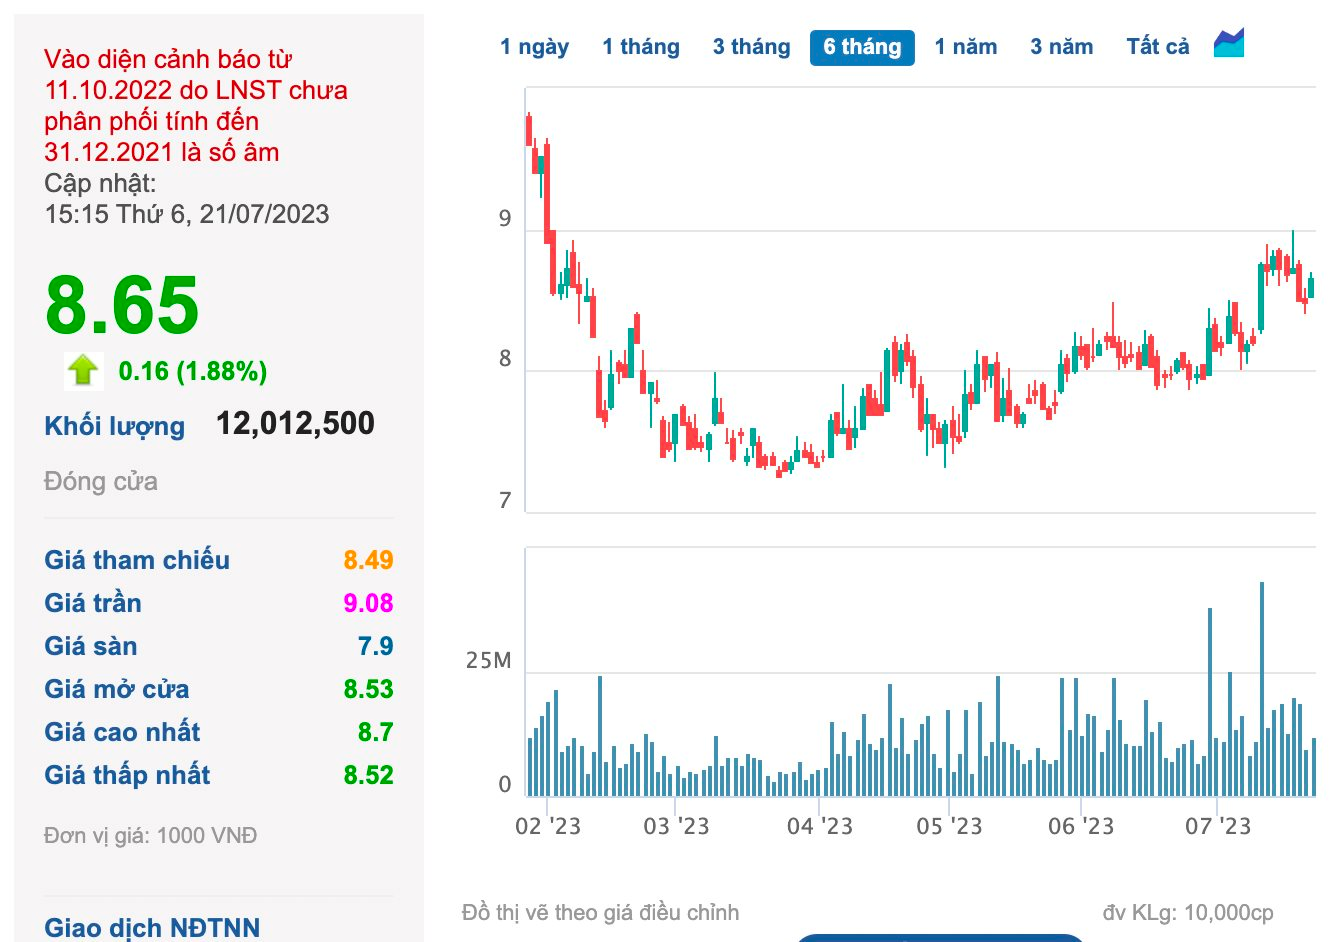Show the Tất cả full history
This screenshot has height=942, width=1330.
[1158, 47]
